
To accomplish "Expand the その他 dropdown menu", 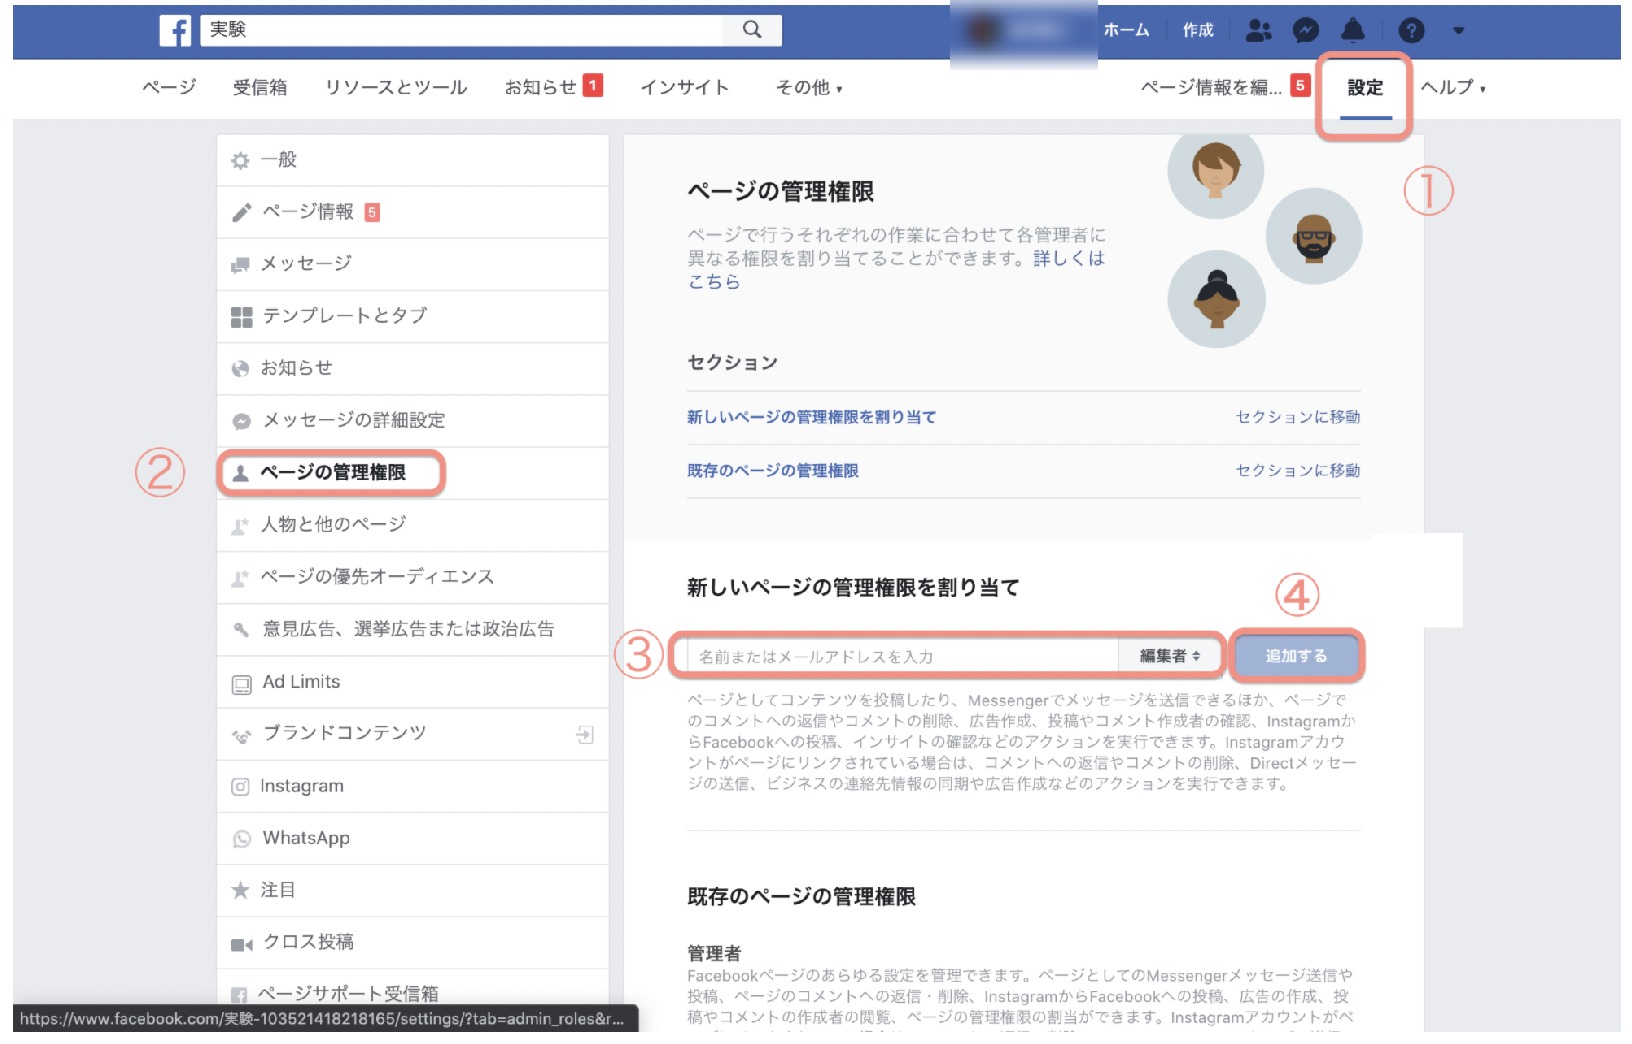I will 809,88.
